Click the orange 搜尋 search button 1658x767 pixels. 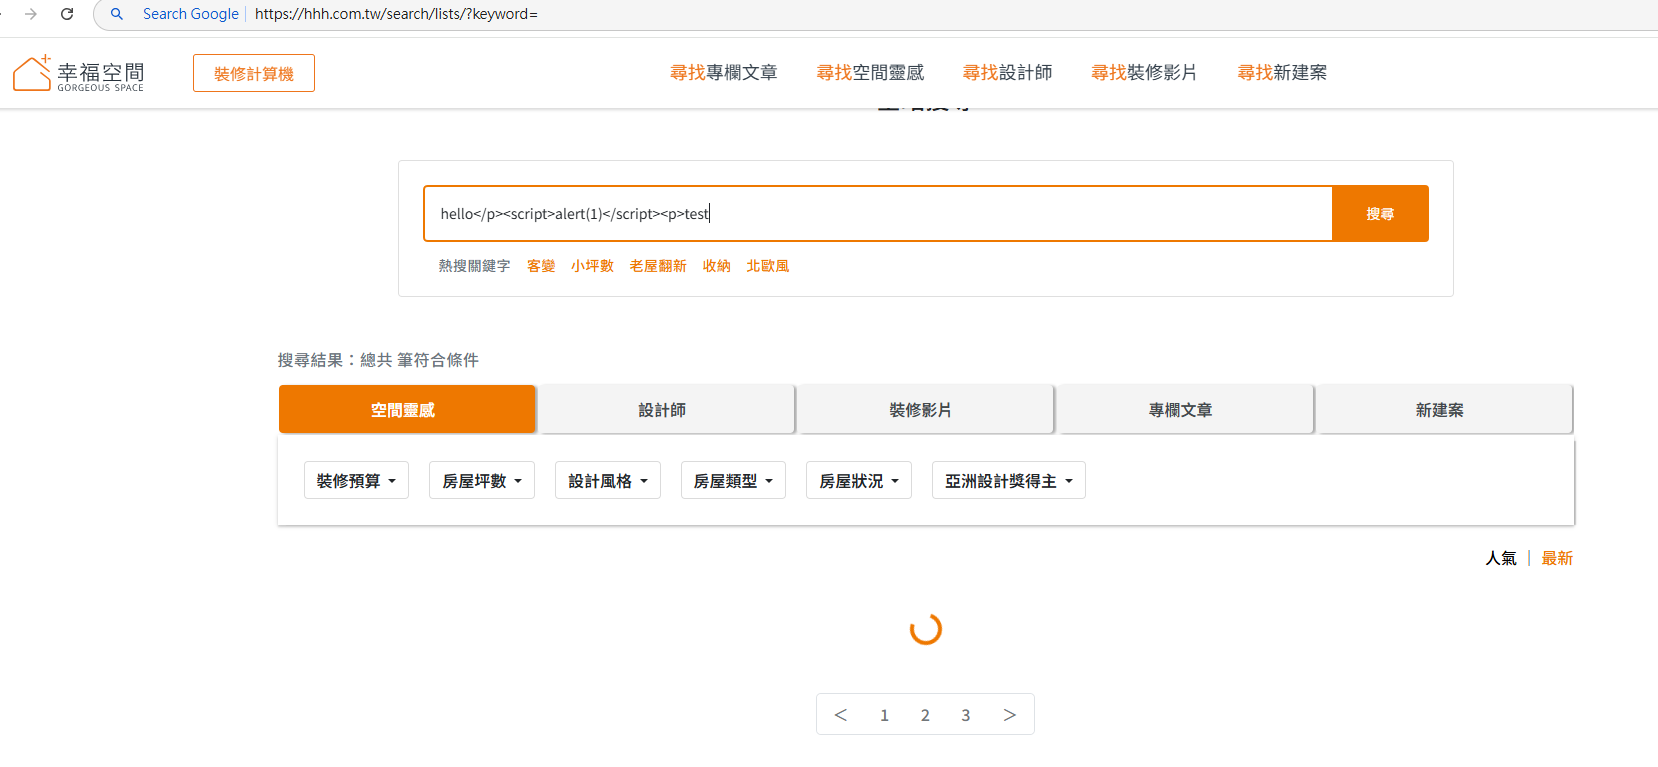tap(1380, 213)
